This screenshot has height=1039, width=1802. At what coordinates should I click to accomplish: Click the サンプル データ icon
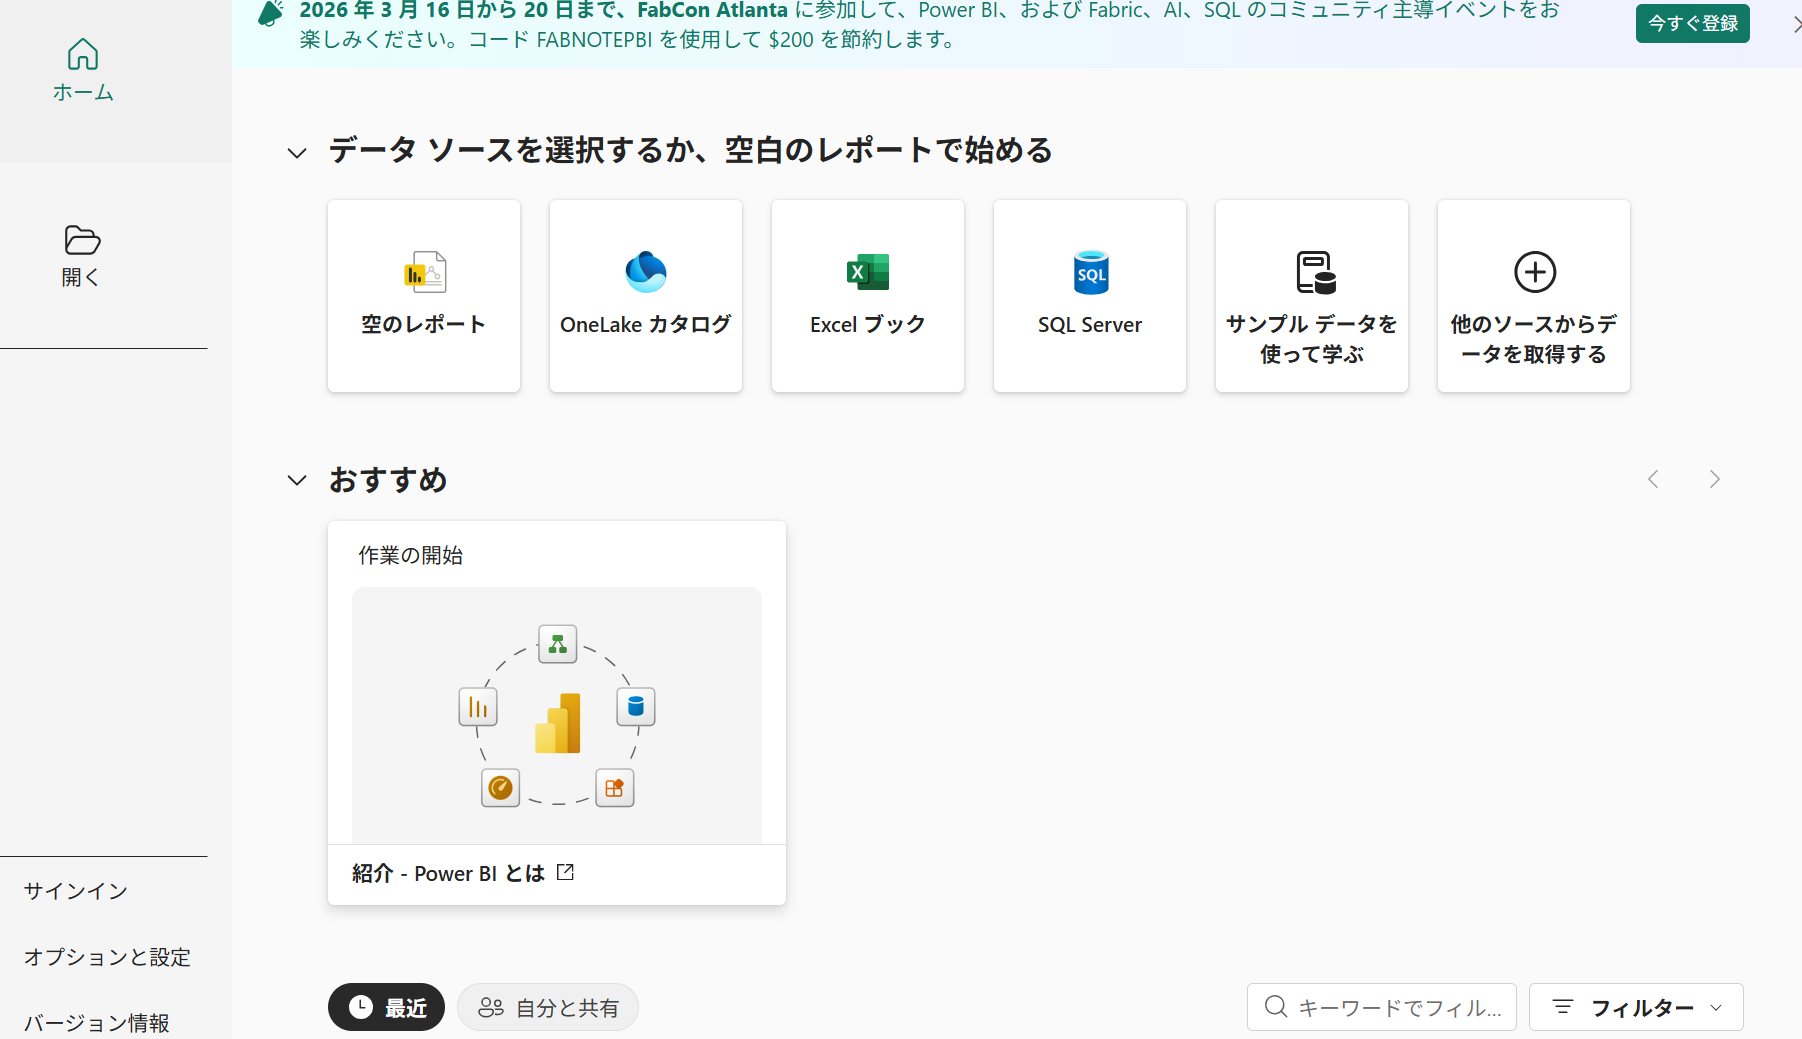(x=1315, y=272)
